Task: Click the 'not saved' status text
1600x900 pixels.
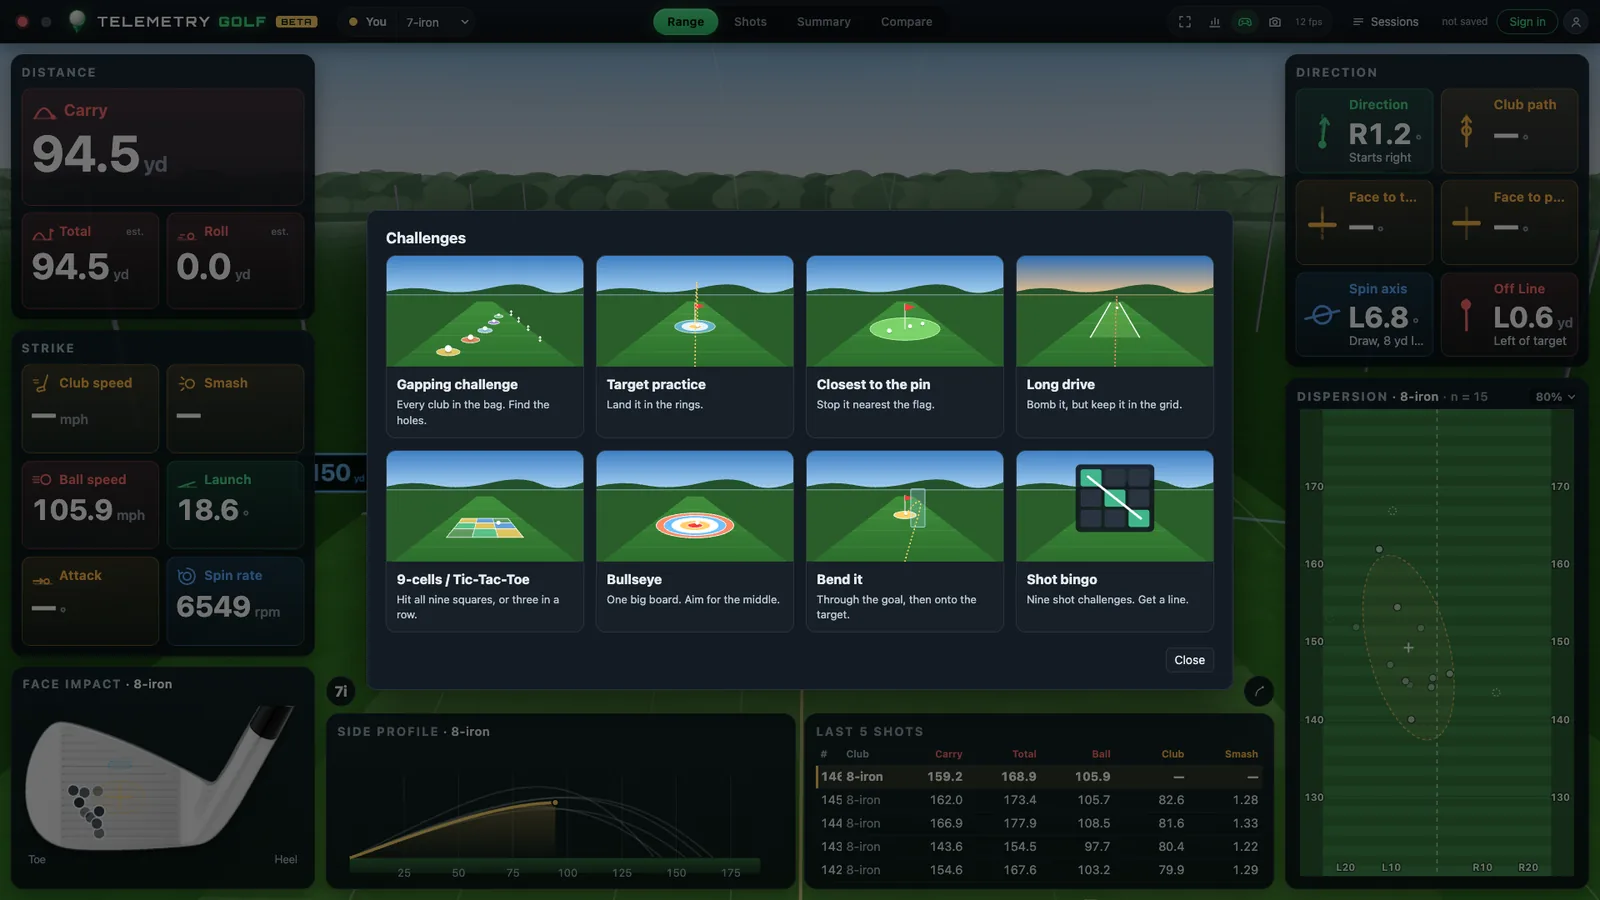Action: point(1464,22)
